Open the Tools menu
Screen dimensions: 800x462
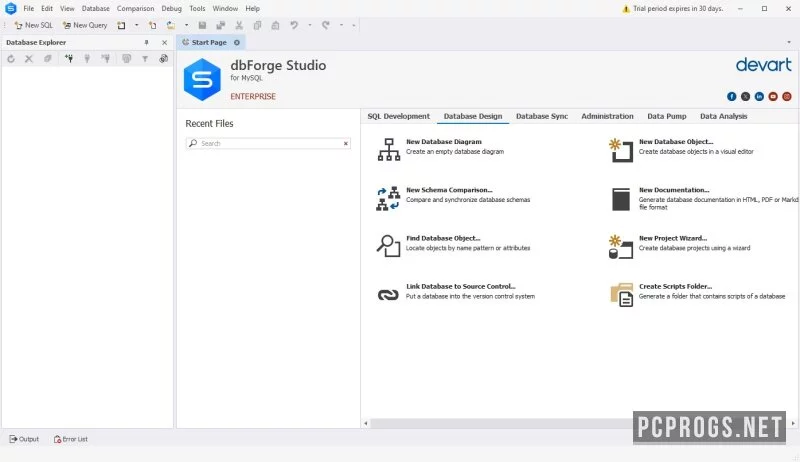pyautogui.click(x=197, y=9)
